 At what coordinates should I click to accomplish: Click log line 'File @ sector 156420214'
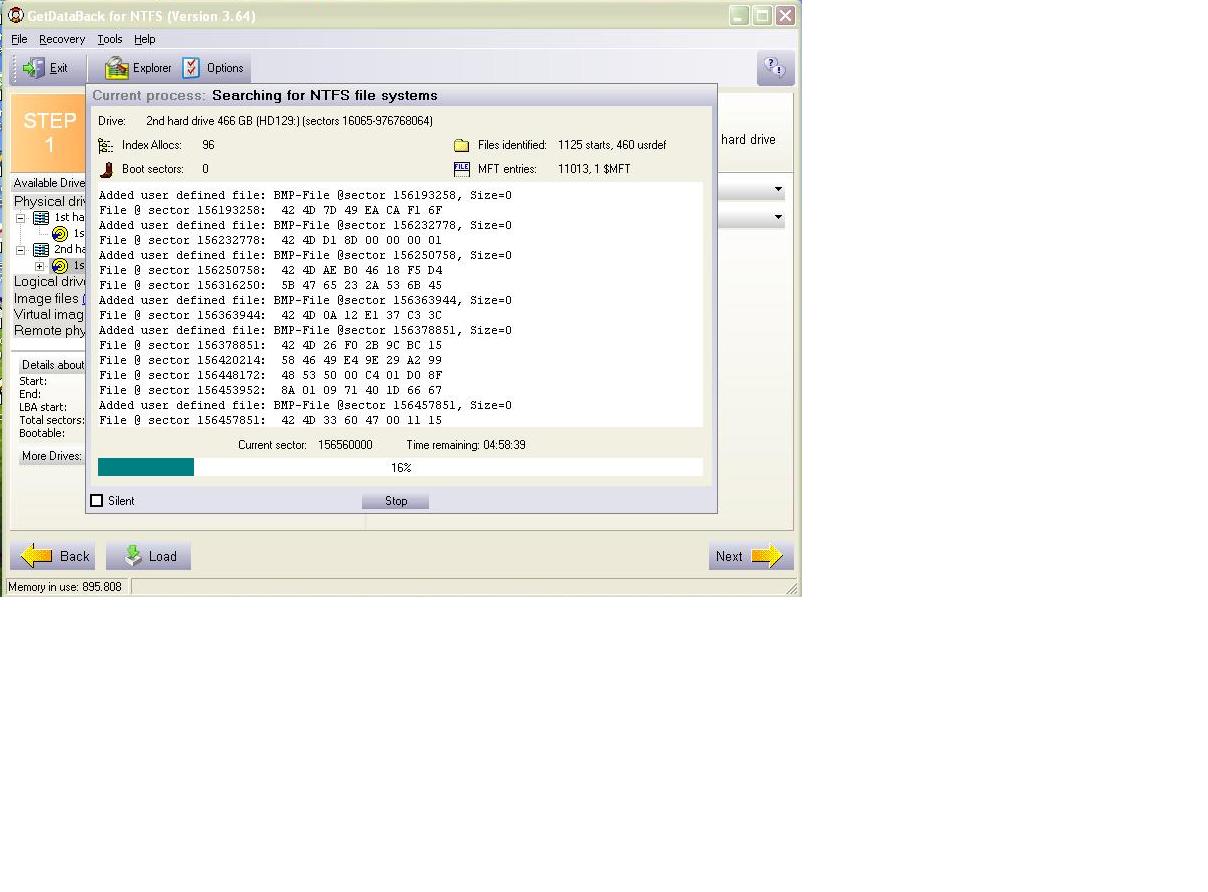tap(270, 360)
